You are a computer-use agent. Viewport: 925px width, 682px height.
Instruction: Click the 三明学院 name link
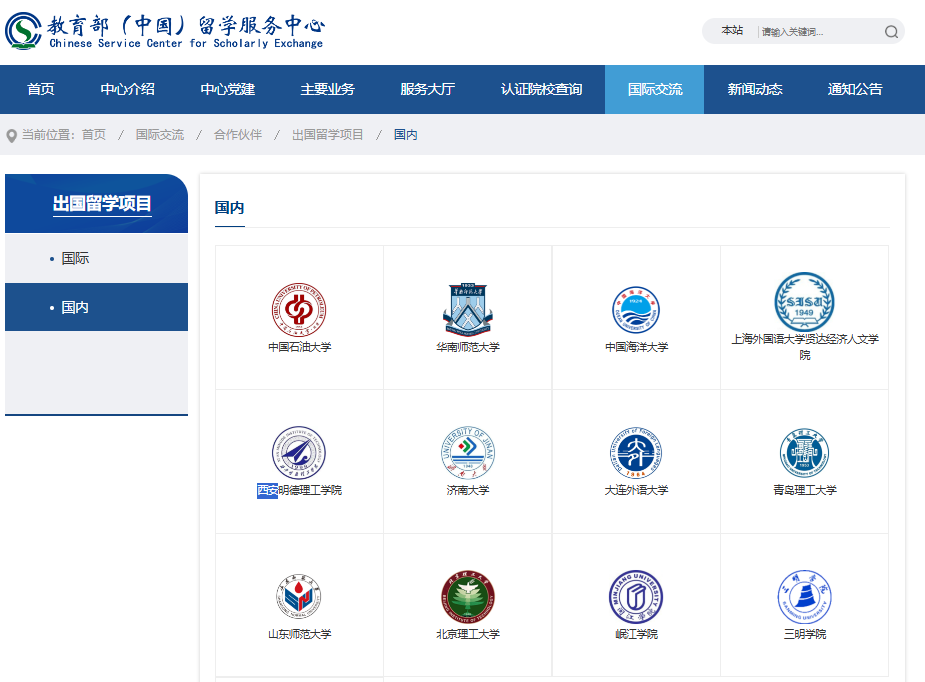click(x=805, y=634)
